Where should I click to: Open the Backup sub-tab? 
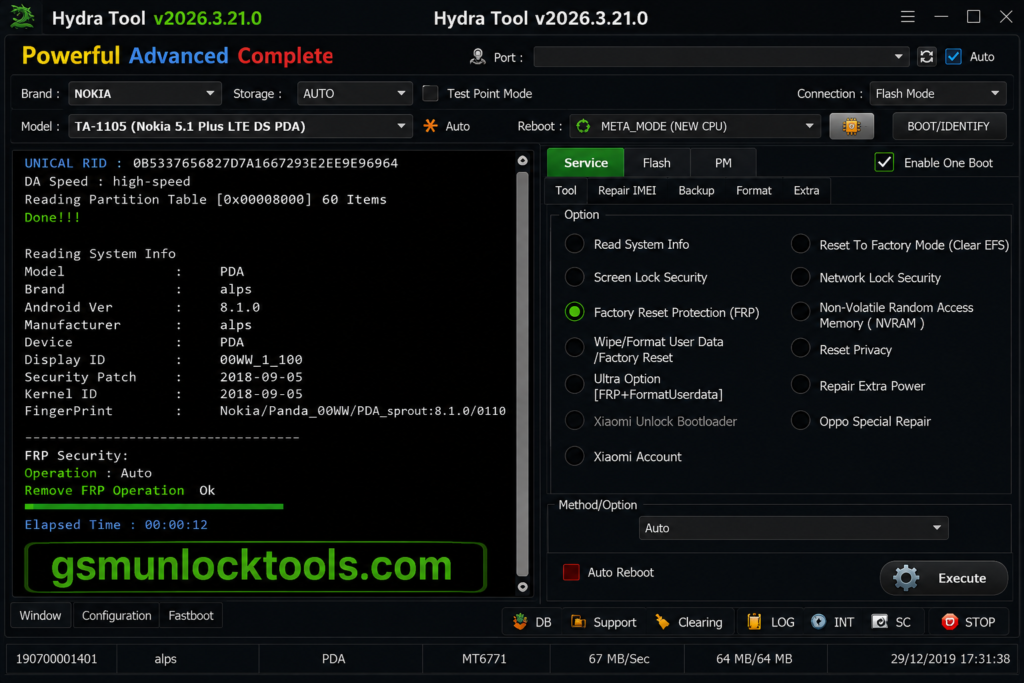pyautogui.click(x=696, y=191)
